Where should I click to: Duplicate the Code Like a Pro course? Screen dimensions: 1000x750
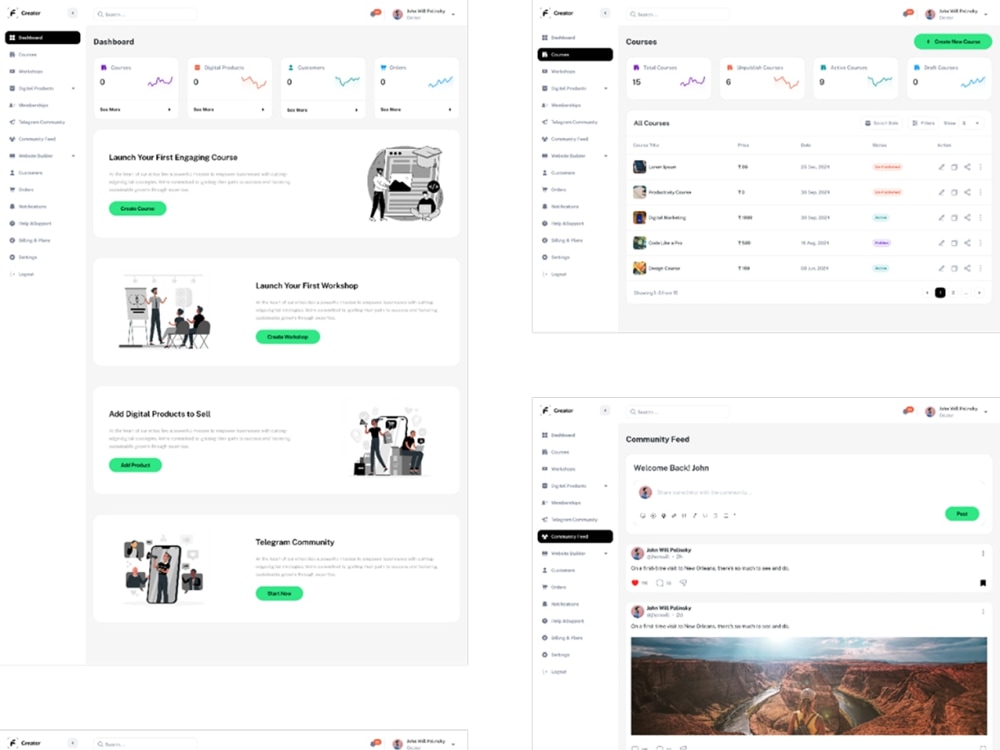click(954, 243)
